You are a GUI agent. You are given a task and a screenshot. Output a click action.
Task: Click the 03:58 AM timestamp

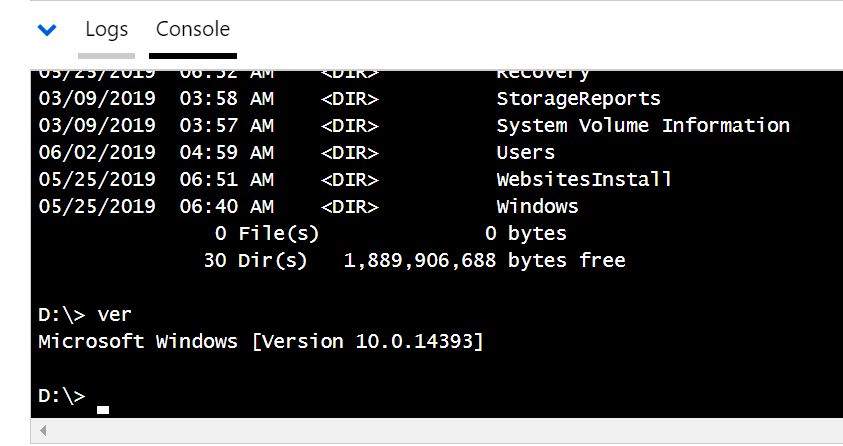[x=226, y=99]
